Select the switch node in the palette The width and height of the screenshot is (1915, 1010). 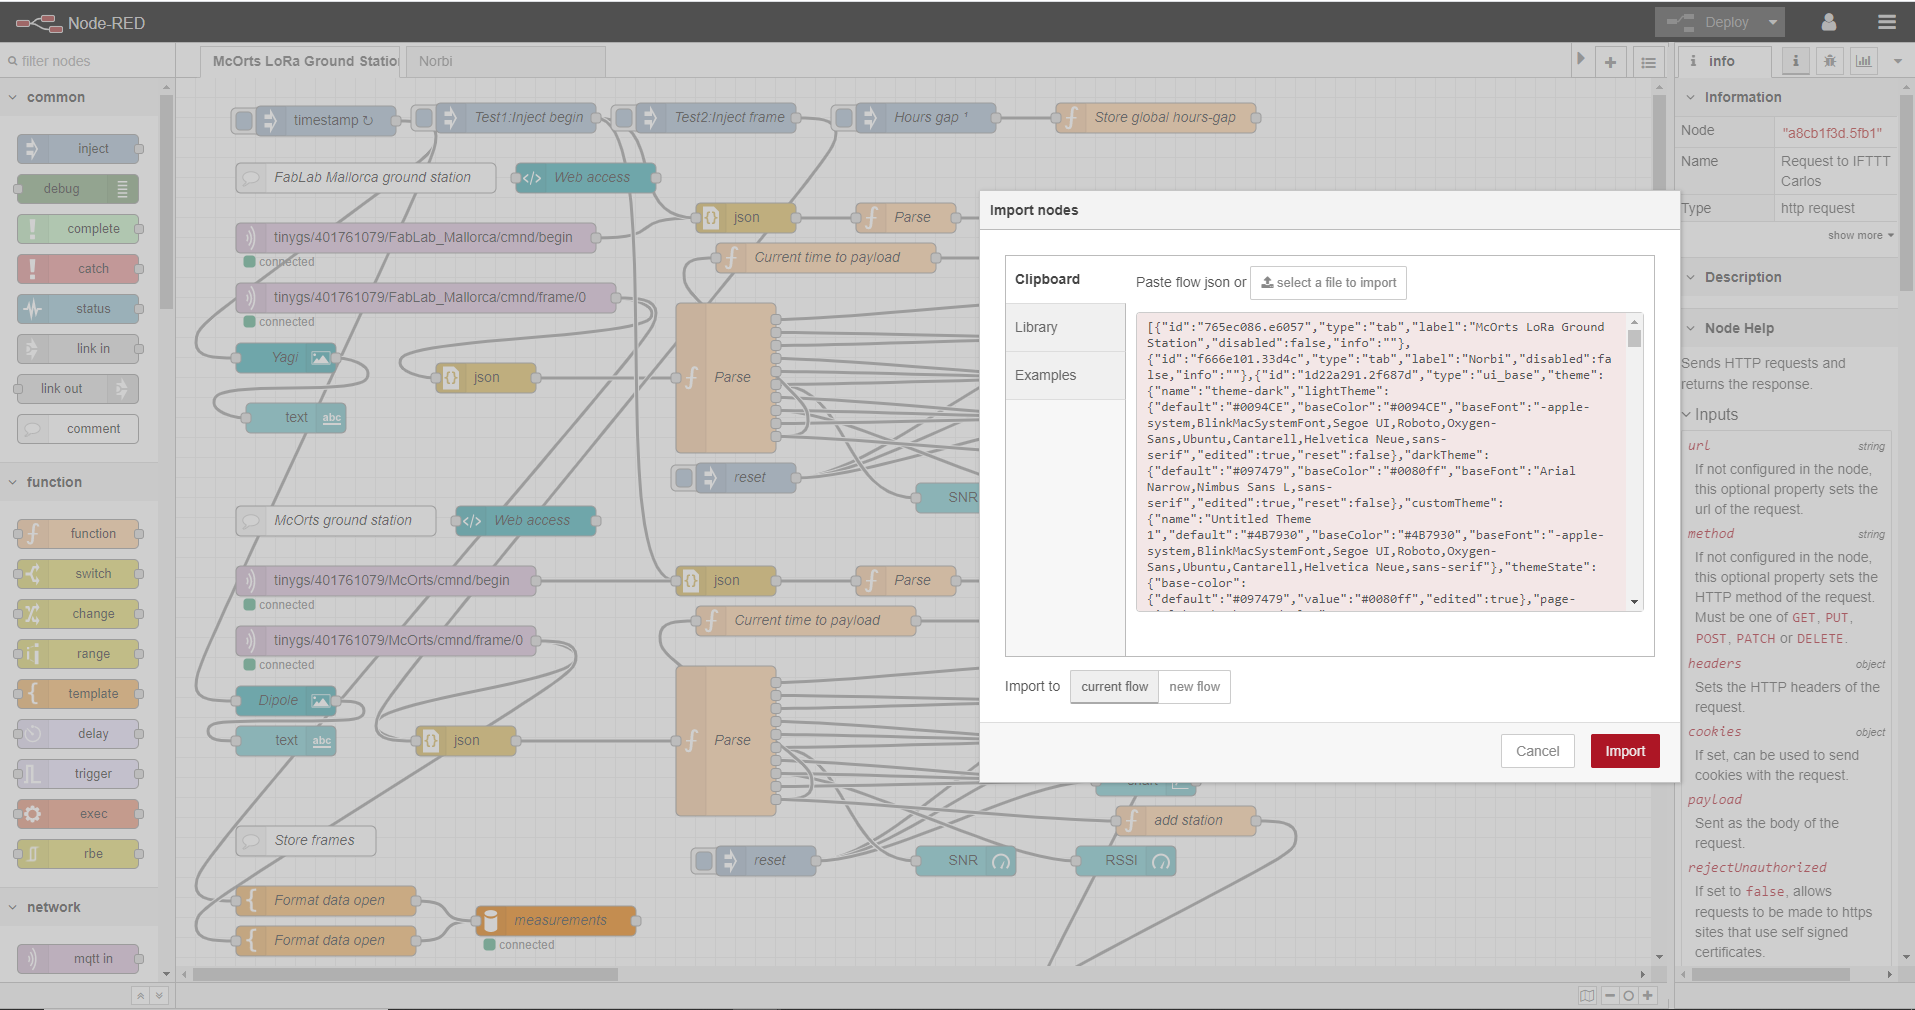point(77,573)
